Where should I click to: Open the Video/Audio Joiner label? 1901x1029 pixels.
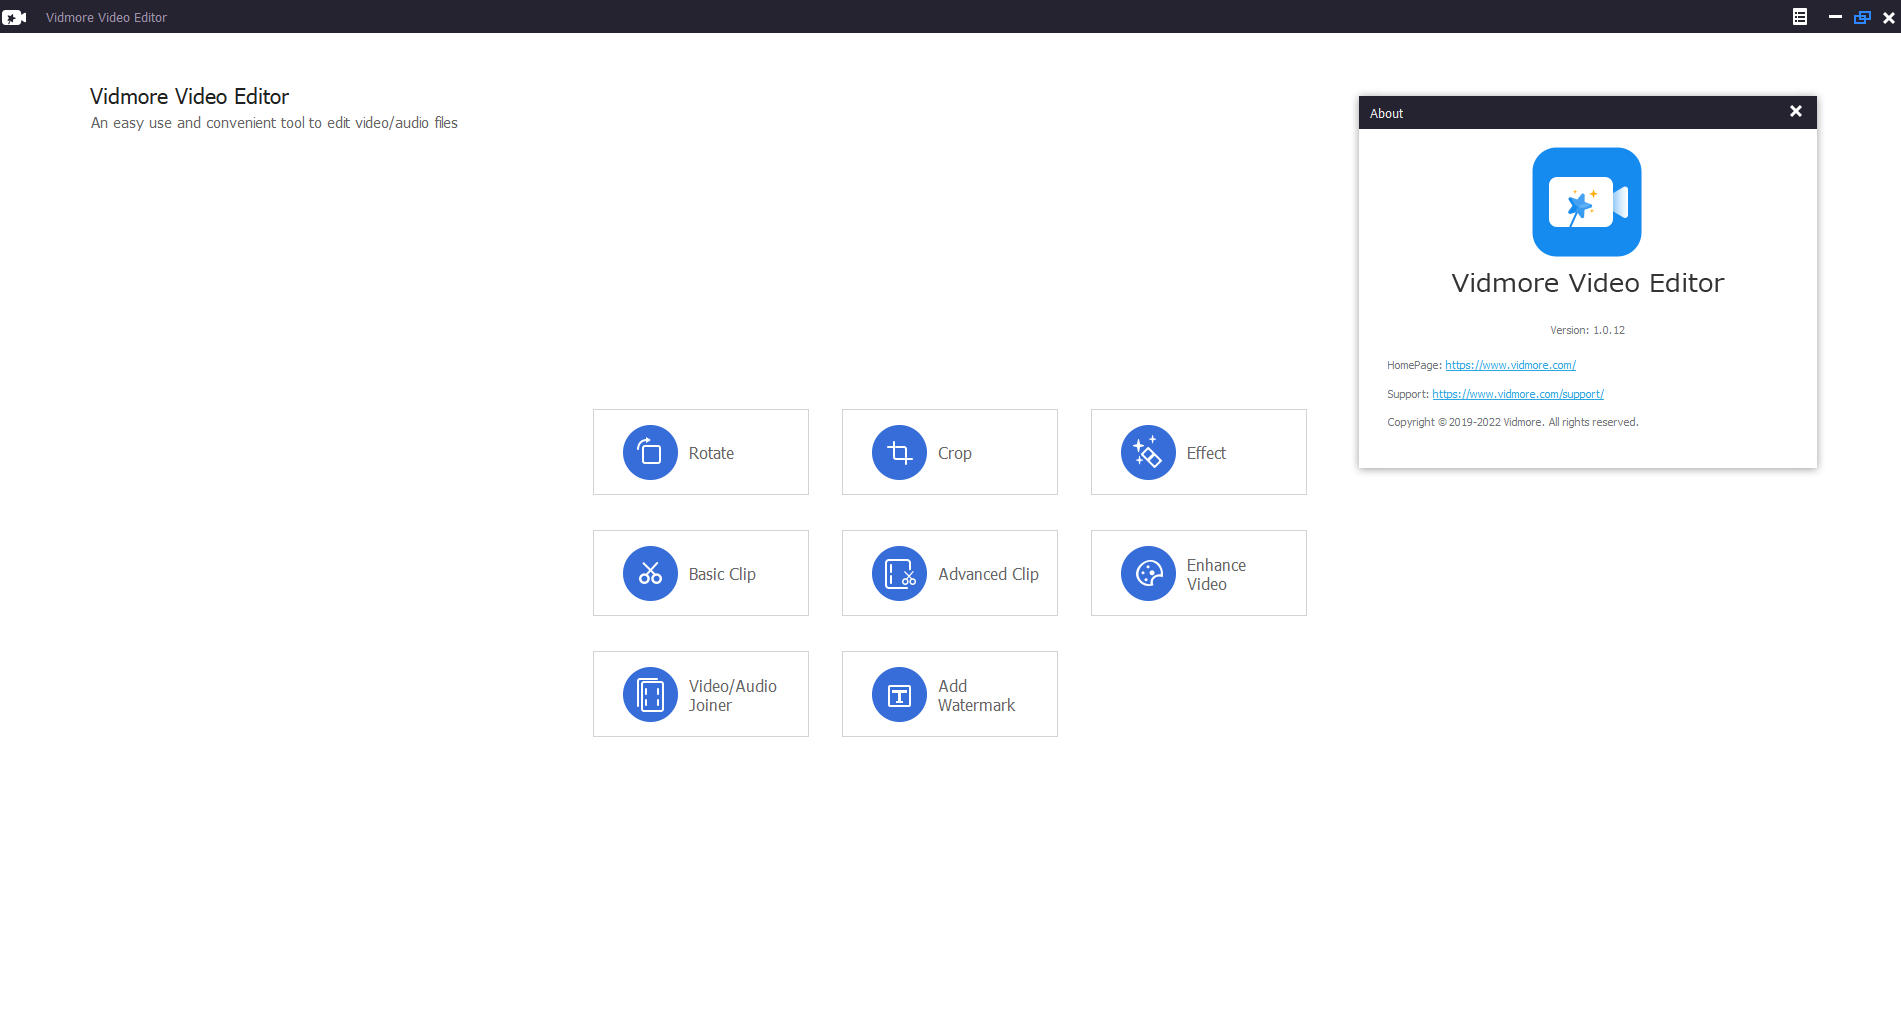[x=733, y=695]
